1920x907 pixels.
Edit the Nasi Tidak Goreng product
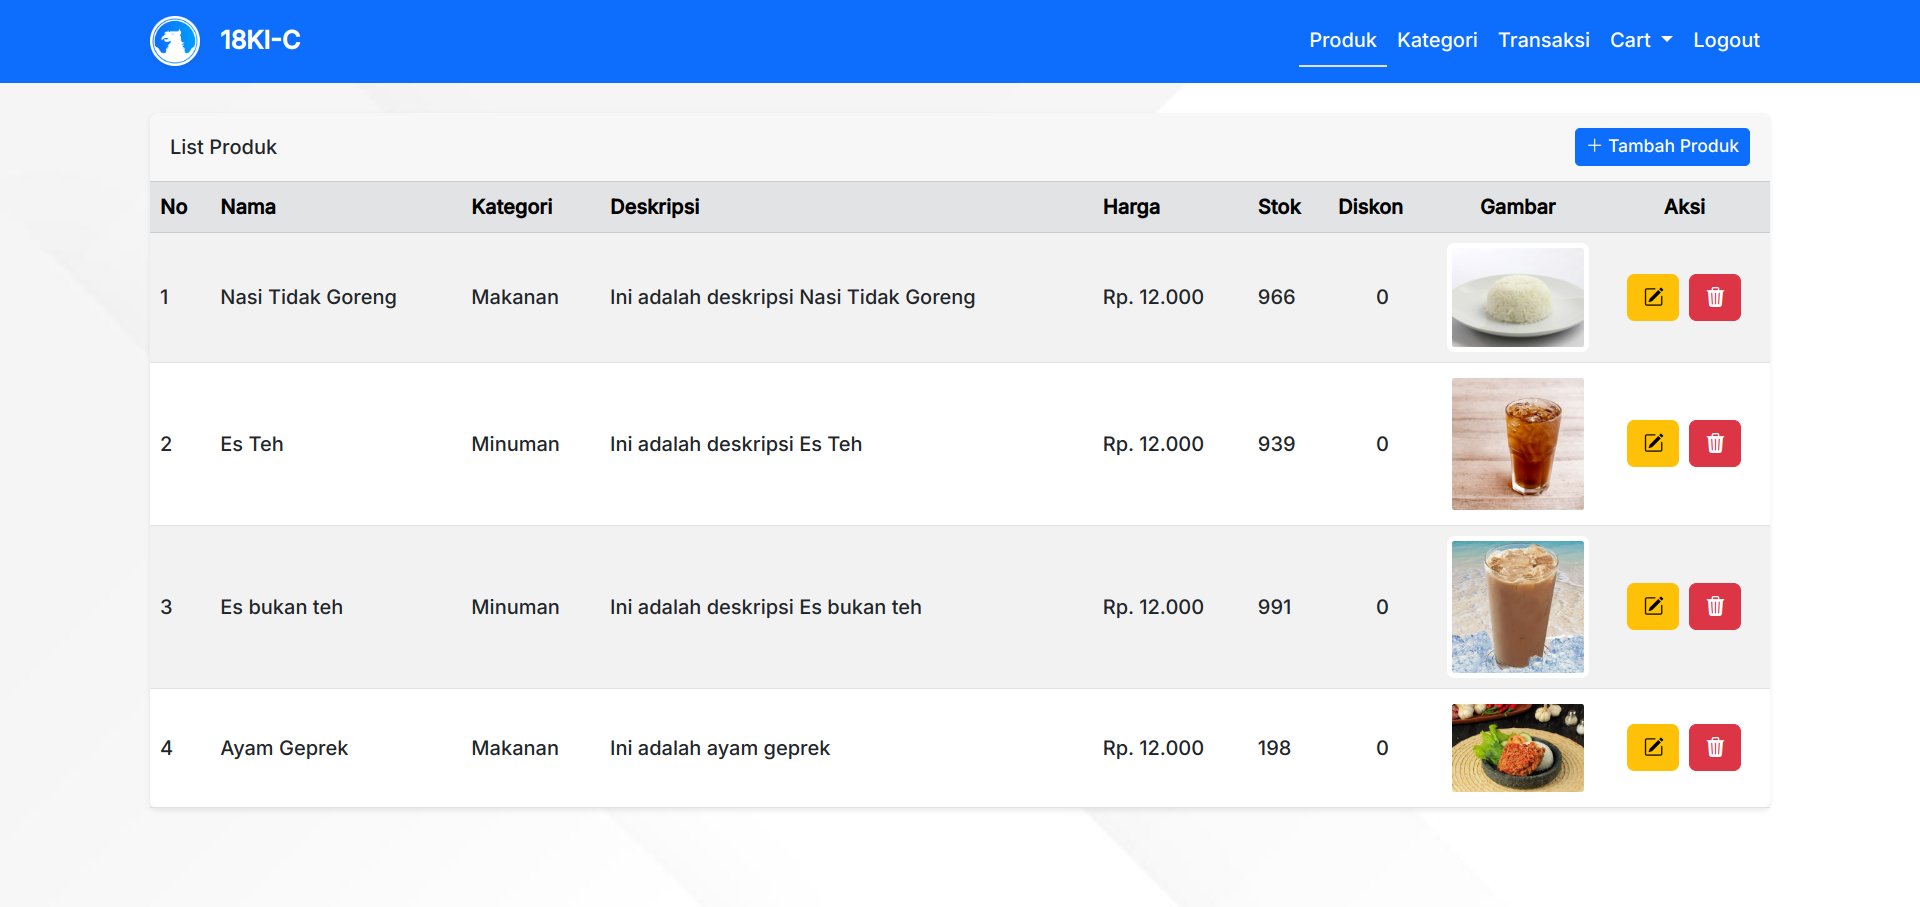coord(1652,297)
